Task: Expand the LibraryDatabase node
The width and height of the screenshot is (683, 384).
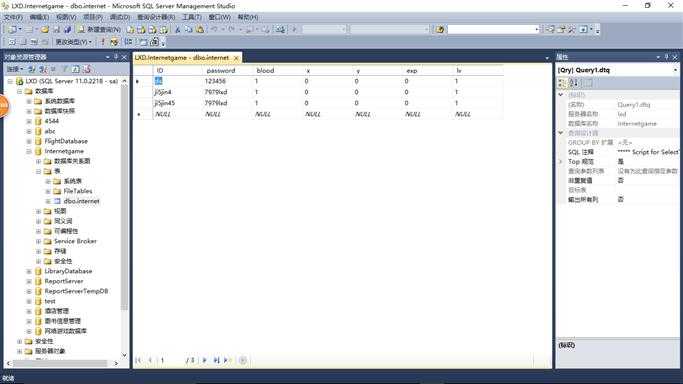Action: tap(29, 271)
